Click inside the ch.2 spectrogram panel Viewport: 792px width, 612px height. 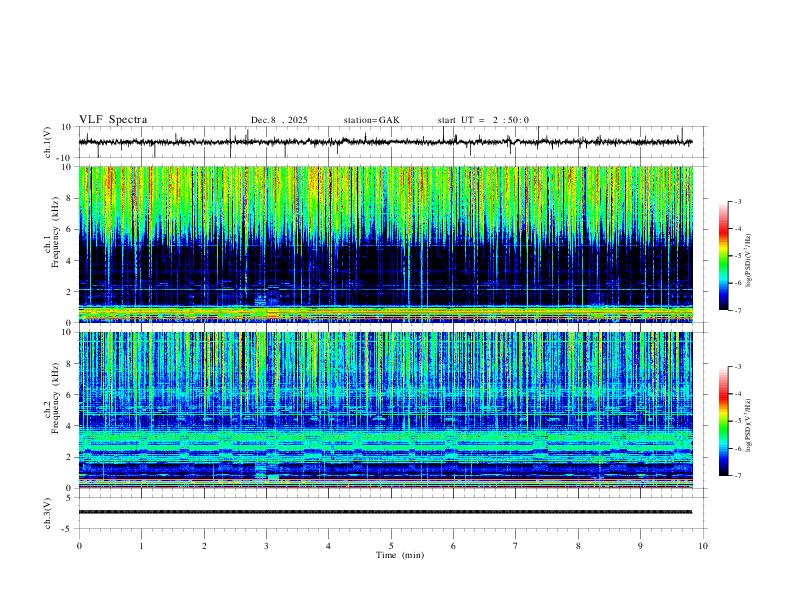pyautogui.click(x=385, y=410)
